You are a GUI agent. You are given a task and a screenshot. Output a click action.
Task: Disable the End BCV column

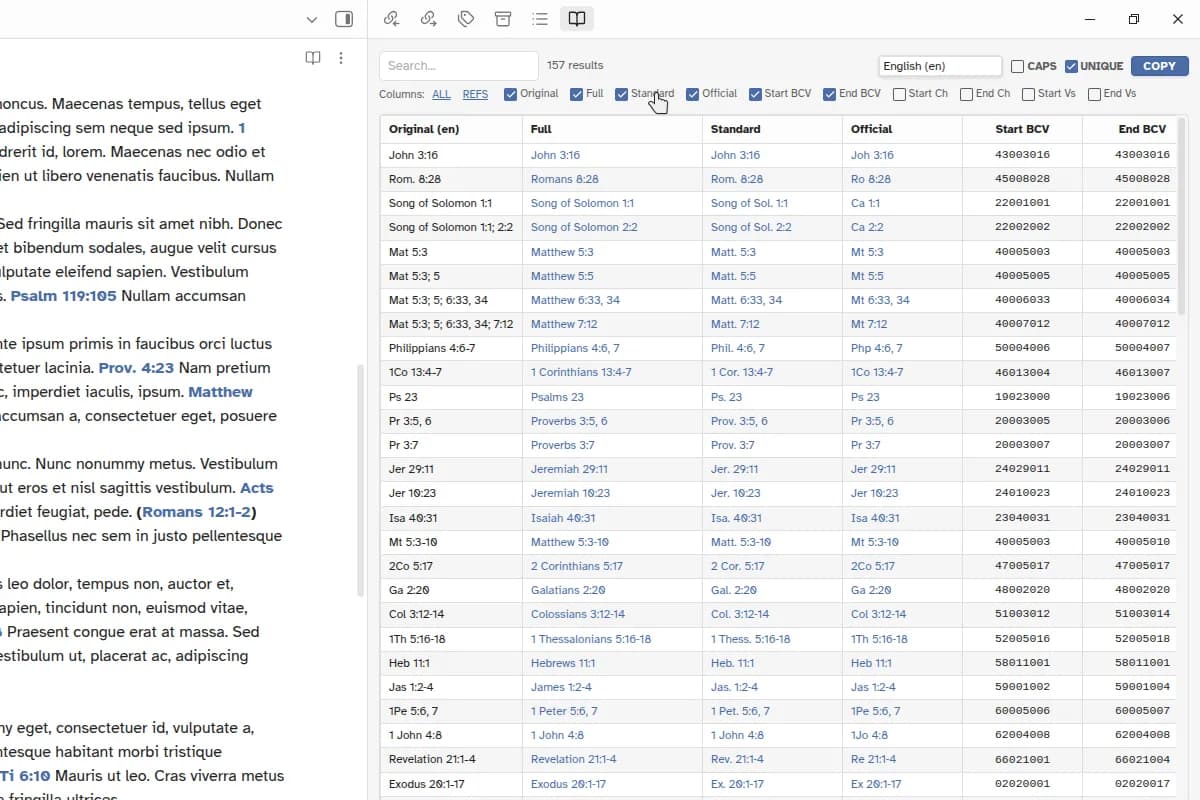(x=829, y=94)
